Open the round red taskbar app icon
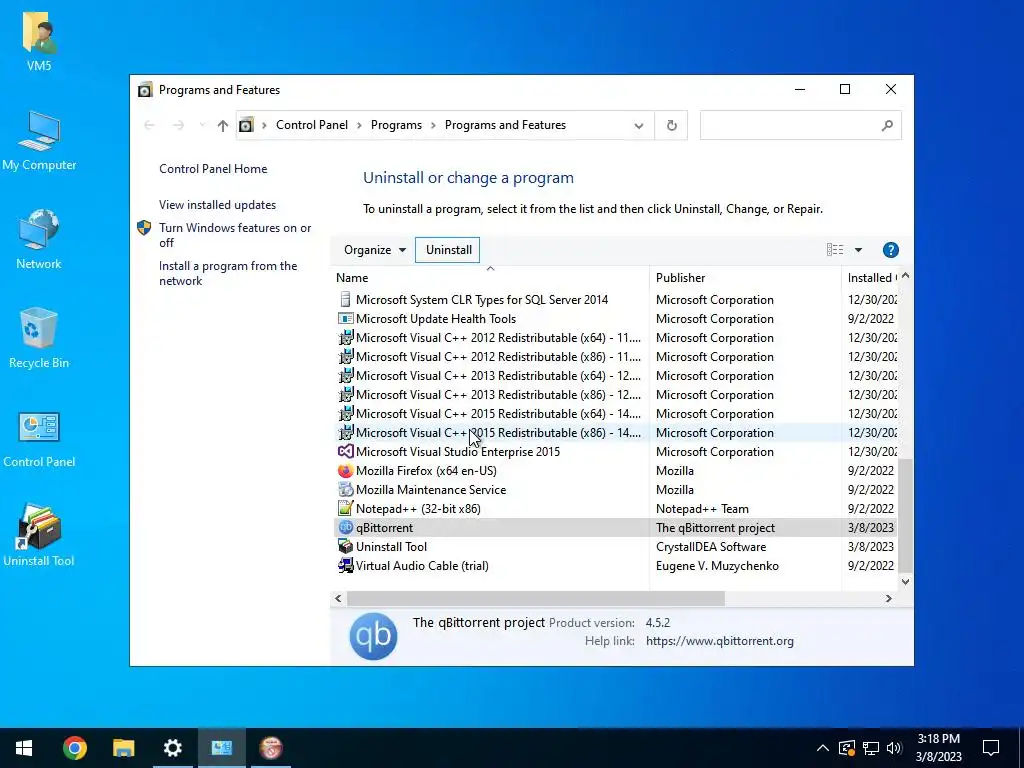 tap(270, 748)
